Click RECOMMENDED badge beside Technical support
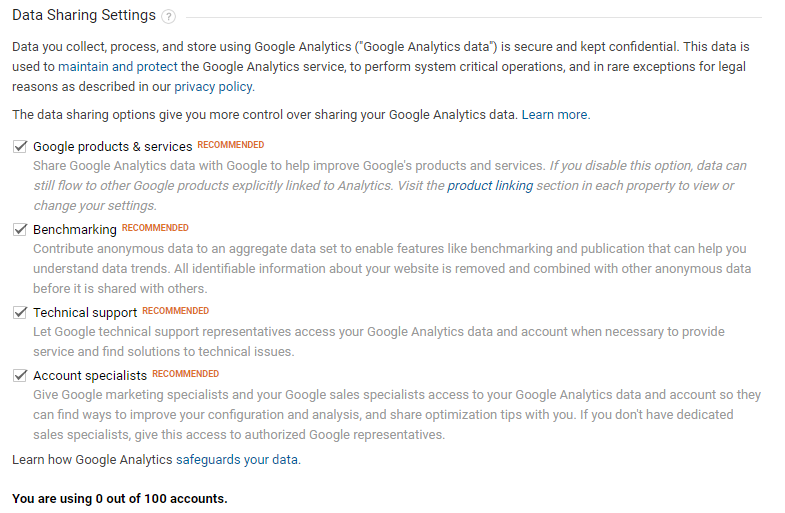 click(x=176, y=311)
